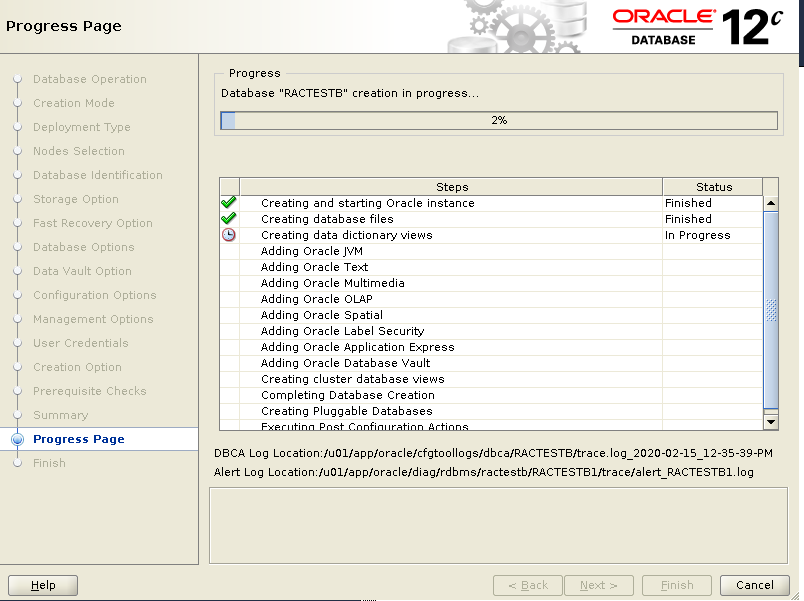This screenshot has height=601, width=804.
Task: Select Database Operation in the sidebar
Action: coord(89,79)
